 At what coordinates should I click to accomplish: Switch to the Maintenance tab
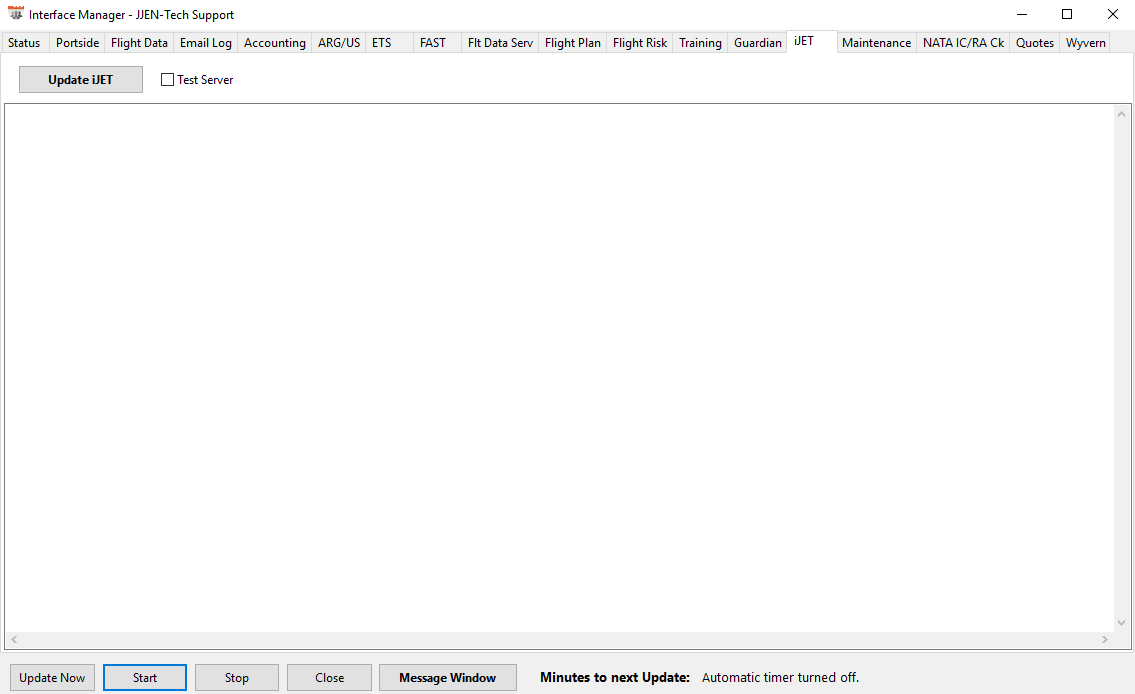click(x=876, y=43)
